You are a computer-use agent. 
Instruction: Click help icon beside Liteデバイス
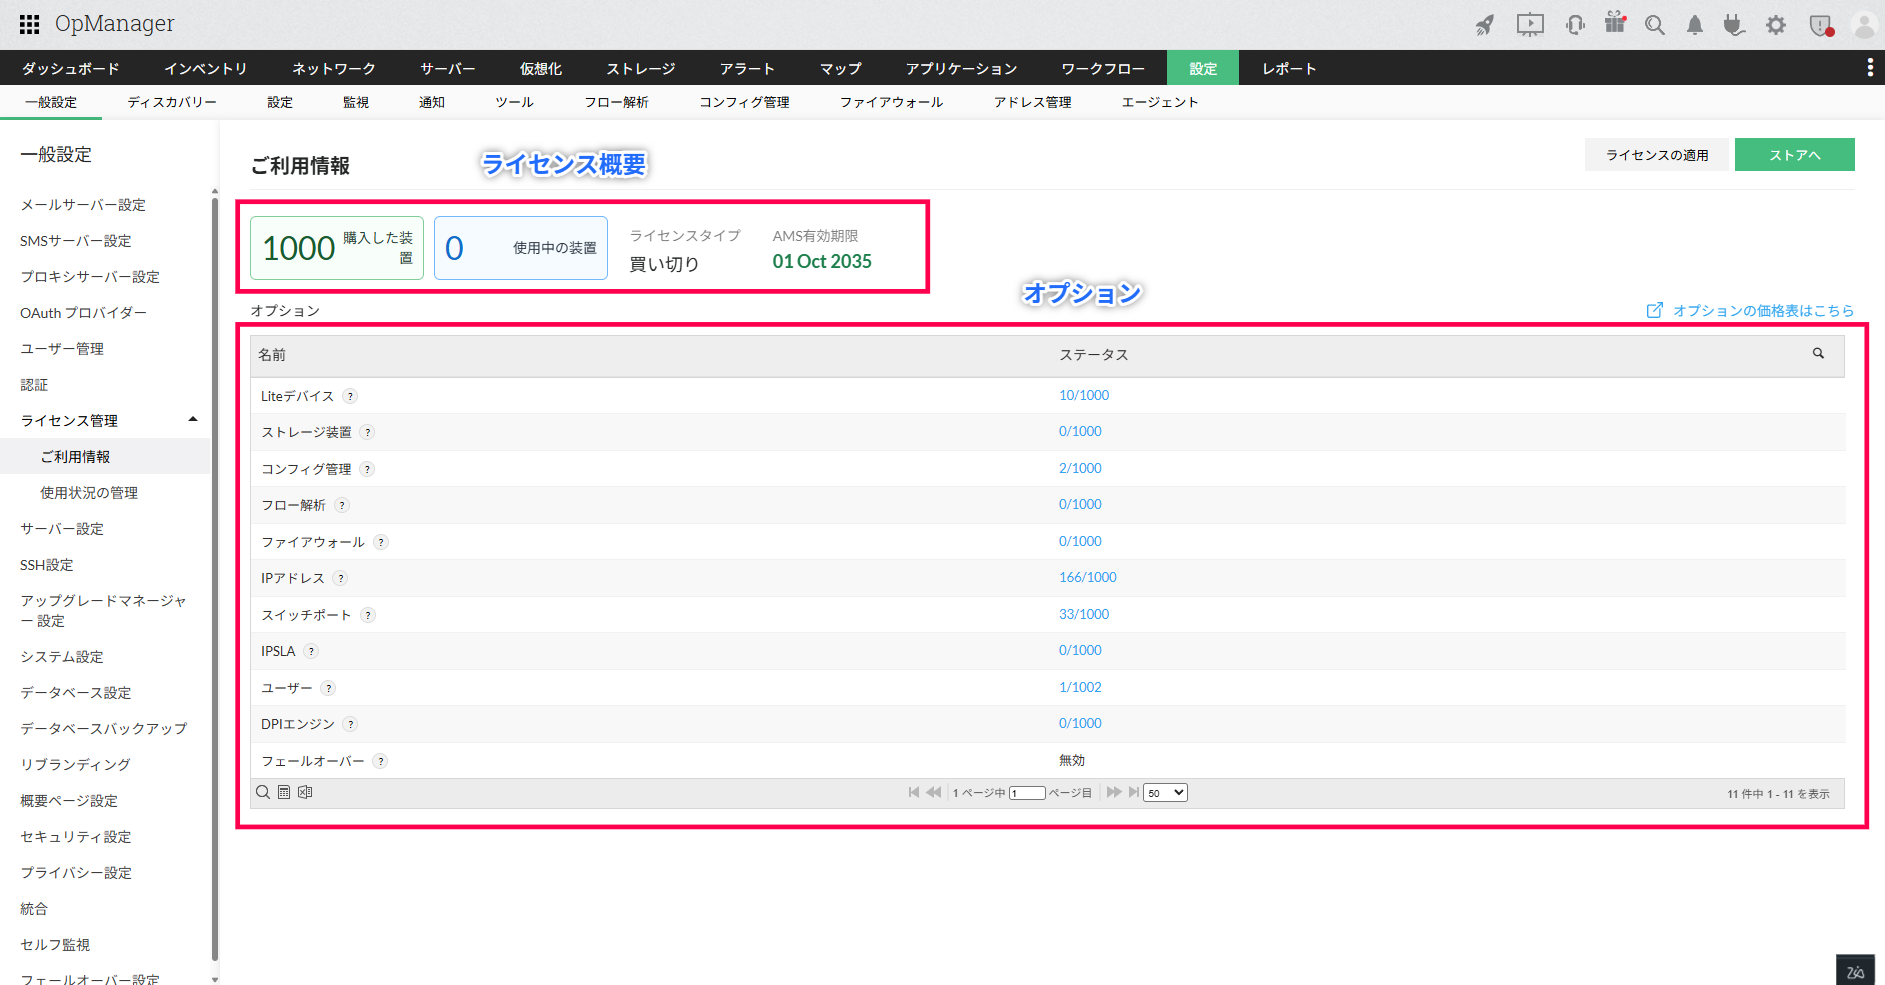pyautogui.click(x=350, y=396)
